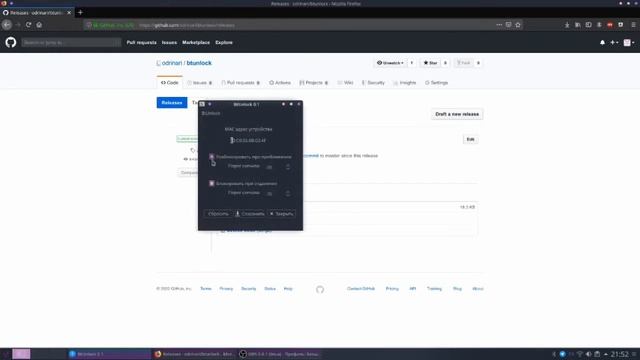This screenshot has height=360, width=640.
Task: Open Pricing footer link
Action: click(x=392, y=289)
